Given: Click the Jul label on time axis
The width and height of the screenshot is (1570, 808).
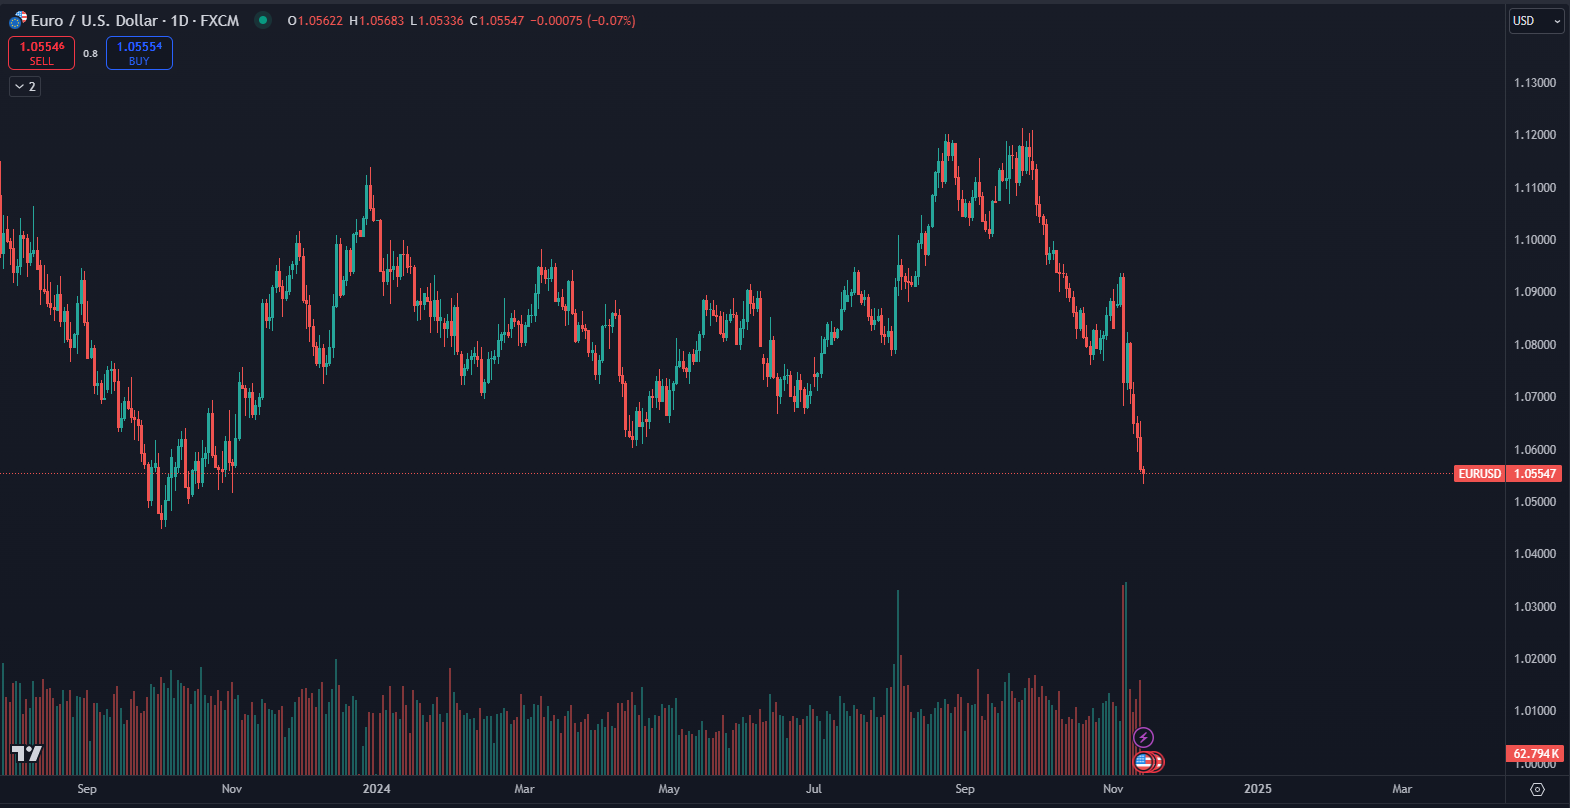Looking at the screenshot, I should tap(814, 789).
